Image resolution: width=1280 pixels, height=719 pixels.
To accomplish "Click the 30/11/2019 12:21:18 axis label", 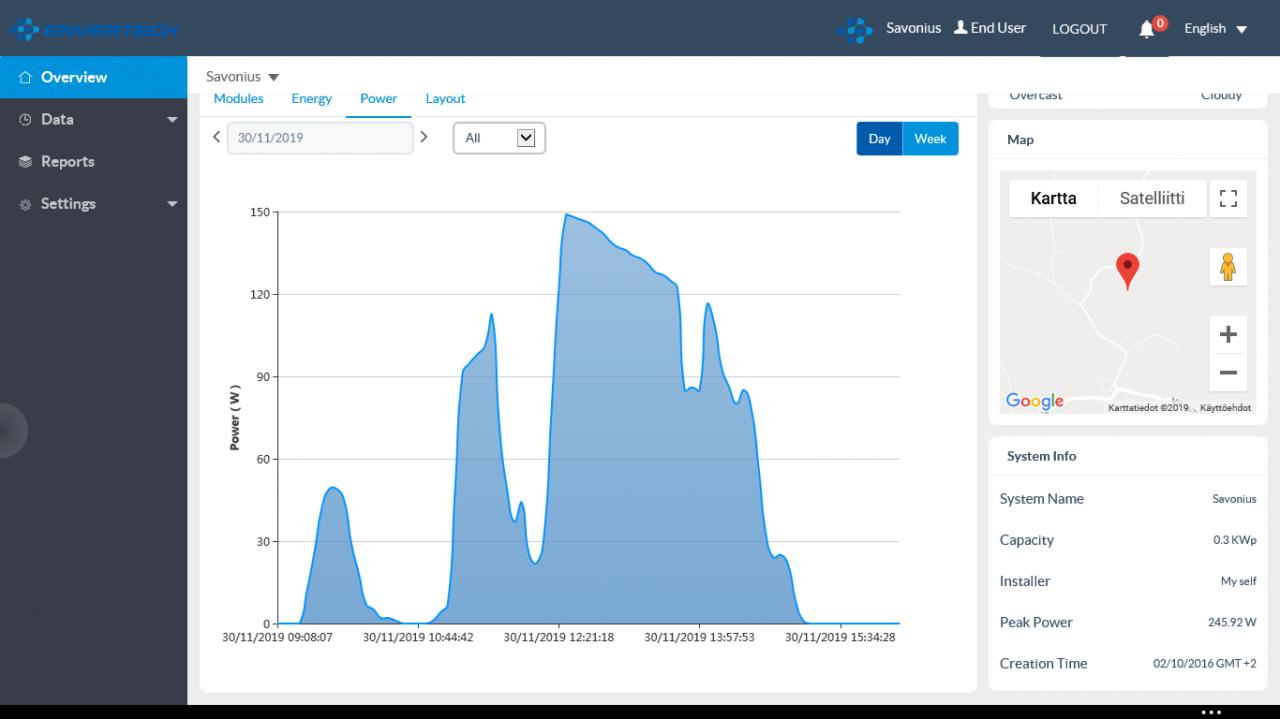I will 559,637.
